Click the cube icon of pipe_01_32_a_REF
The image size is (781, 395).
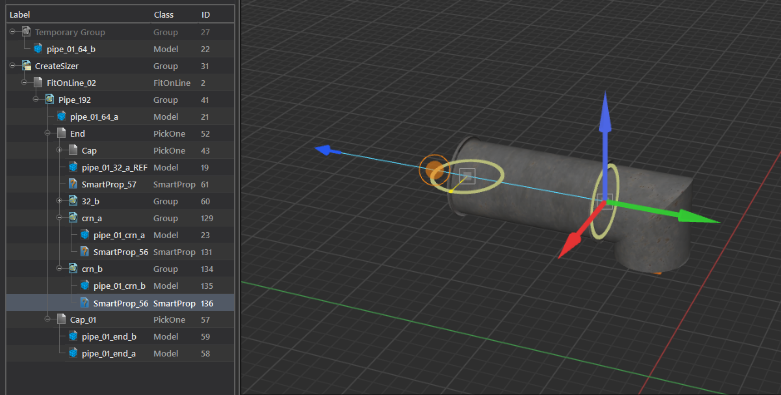(73, 167)
